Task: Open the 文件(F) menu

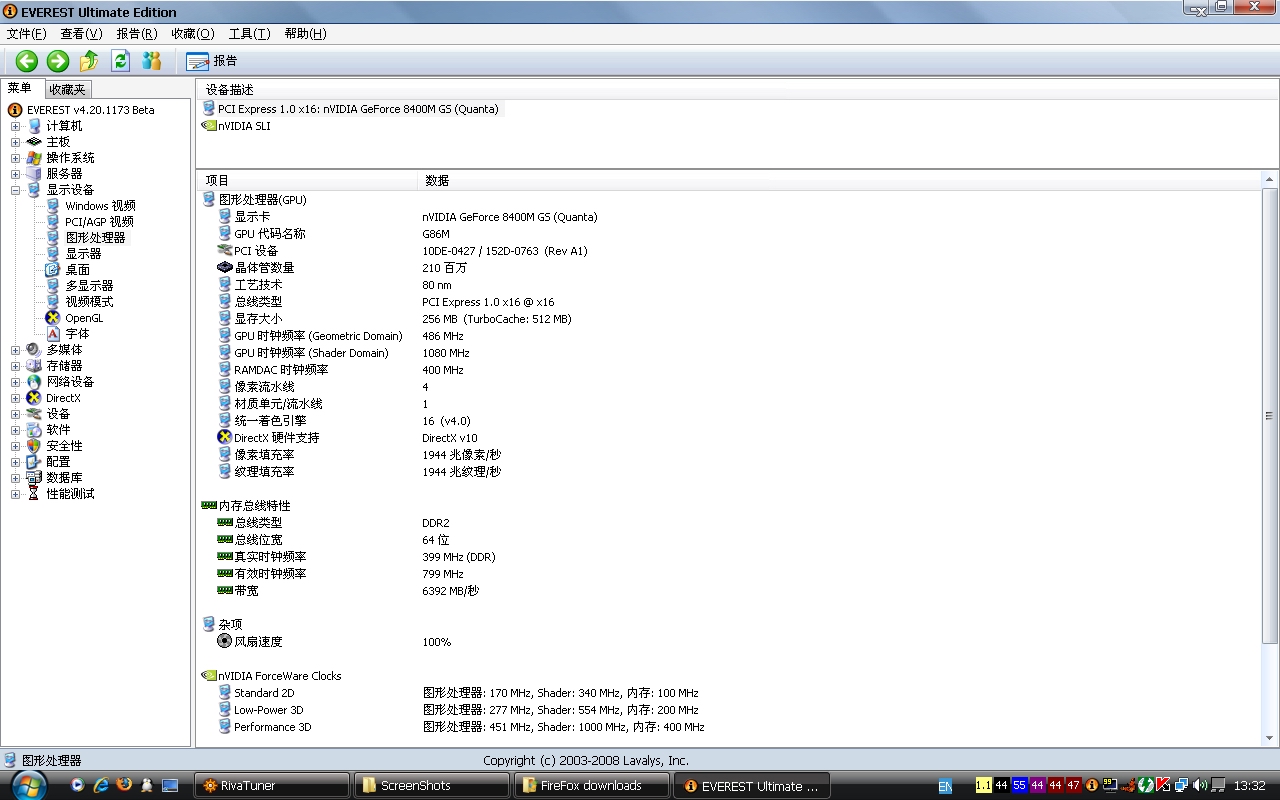Action: pos(26,33)
